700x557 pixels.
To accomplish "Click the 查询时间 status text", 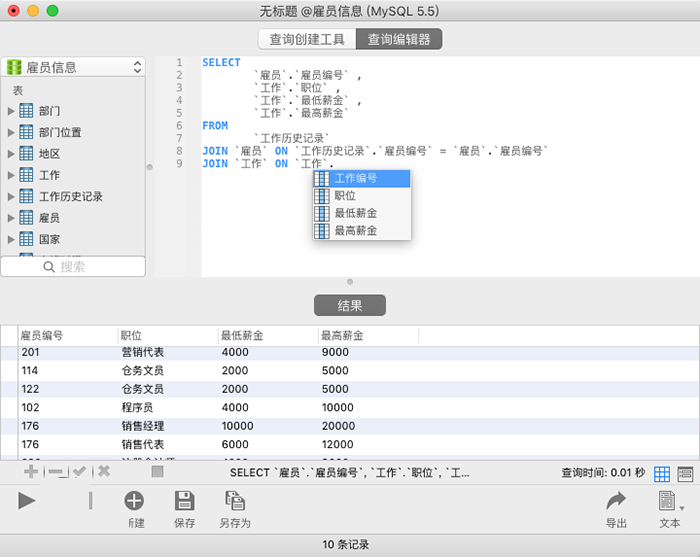I will (603, 473).
